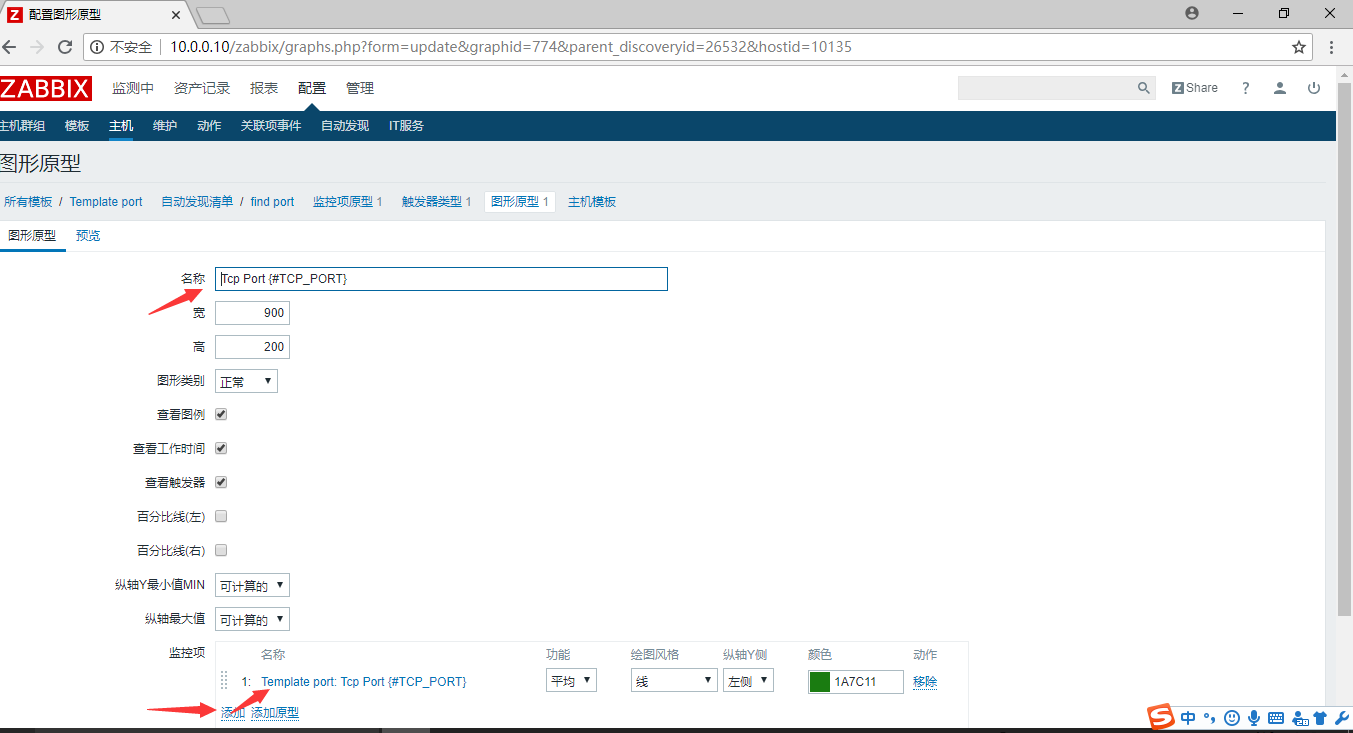
Task: Click browser back arrow
Action: coord(10,47)
